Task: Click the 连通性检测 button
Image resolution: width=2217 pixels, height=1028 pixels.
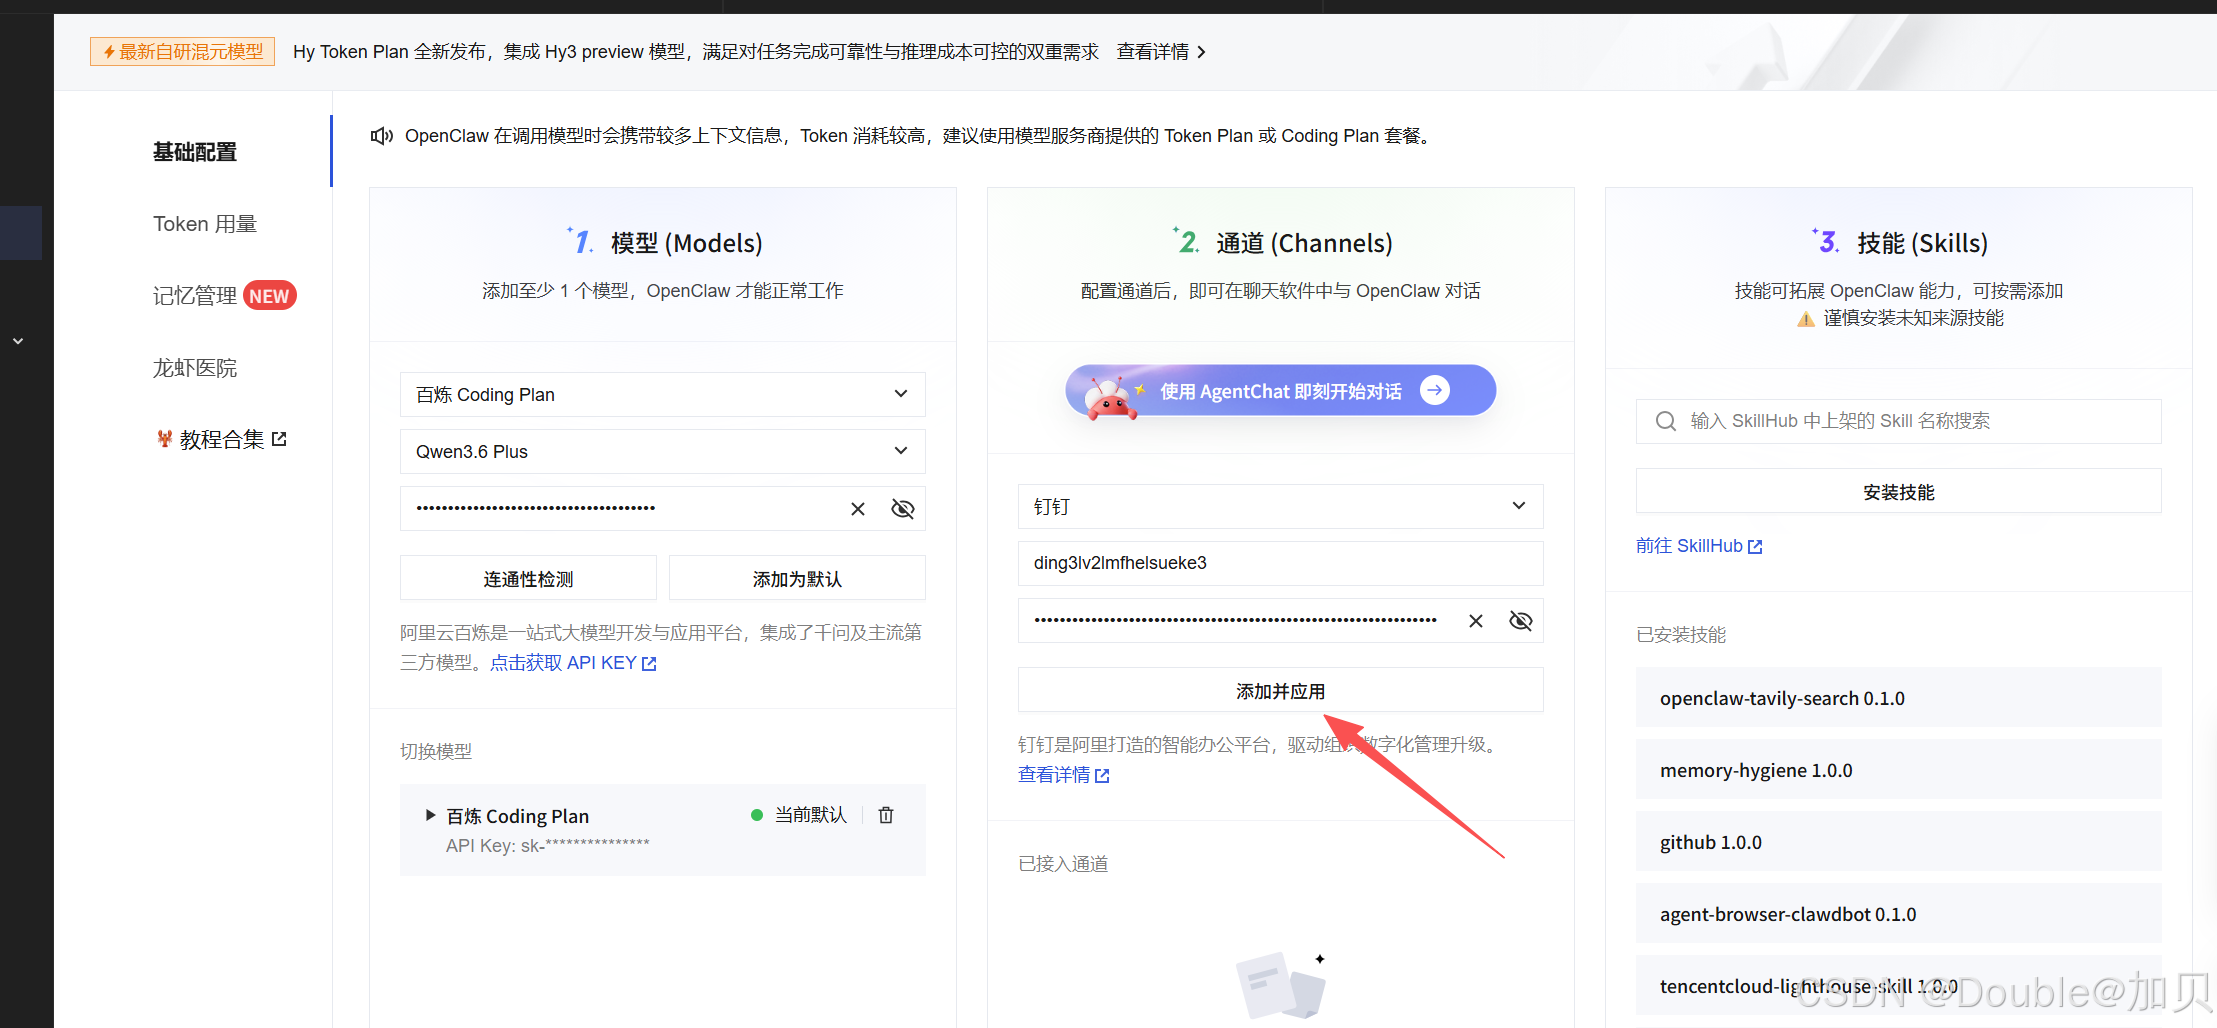Action: click(x=528, y=578)
